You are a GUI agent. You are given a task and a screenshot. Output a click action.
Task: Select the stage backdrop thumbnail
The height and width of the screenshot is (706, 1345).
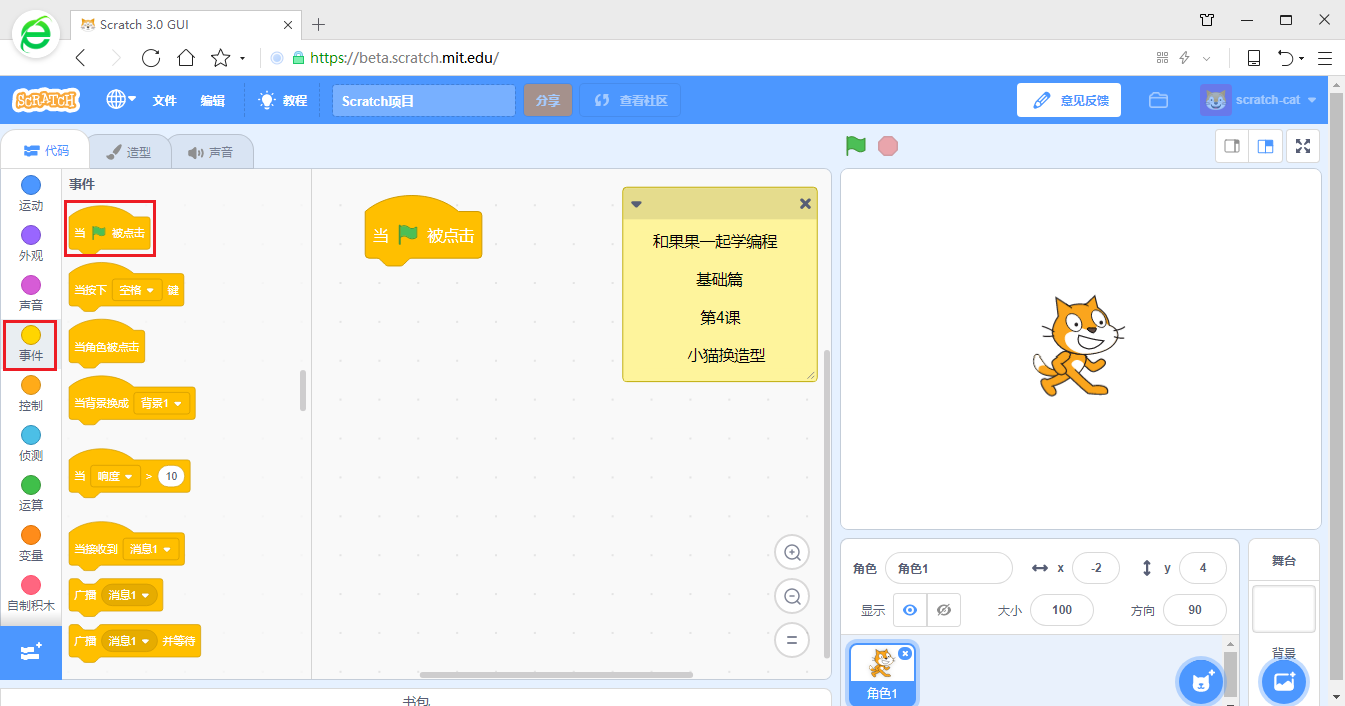(1284, 609)
